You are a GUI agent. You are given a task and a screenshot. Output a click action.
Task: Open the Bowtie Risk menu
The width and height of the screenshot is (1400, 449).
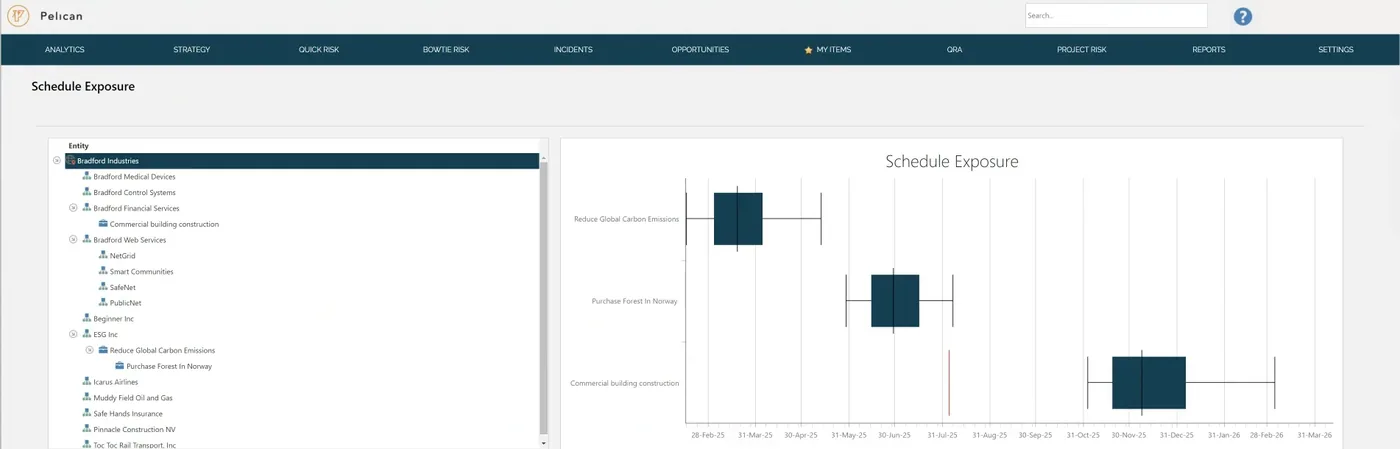click(x=446, y=50)
